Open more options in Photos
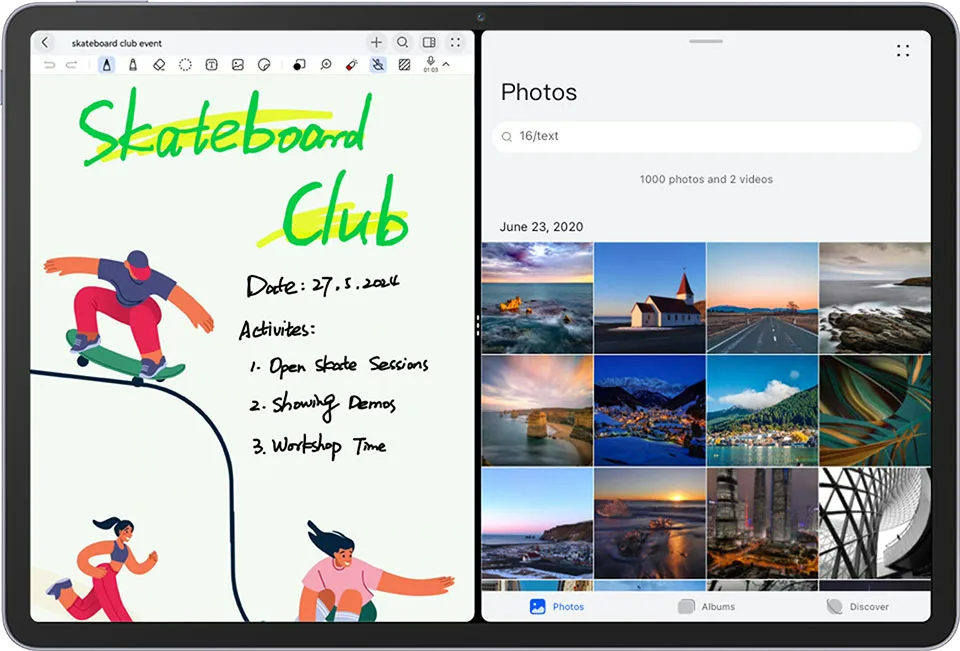 903,50
